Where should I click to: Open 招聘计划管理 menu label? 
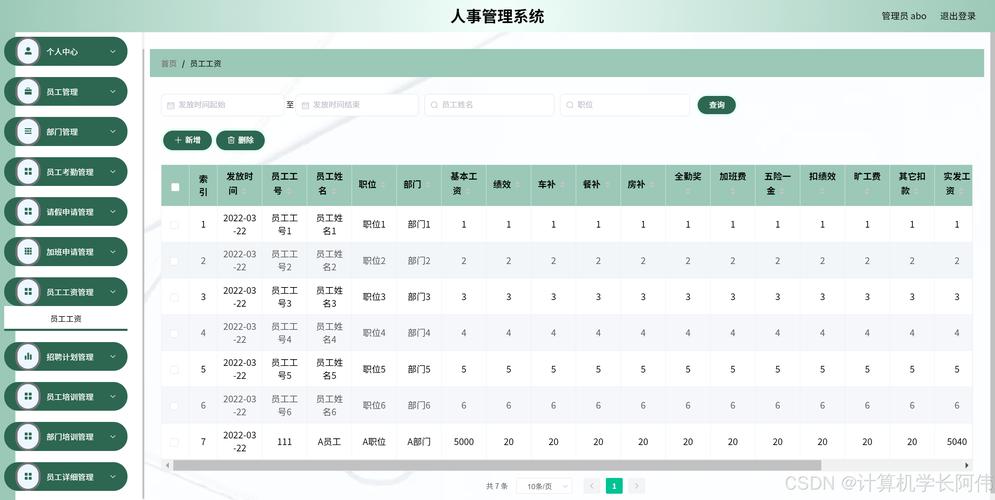pos(69,357)
